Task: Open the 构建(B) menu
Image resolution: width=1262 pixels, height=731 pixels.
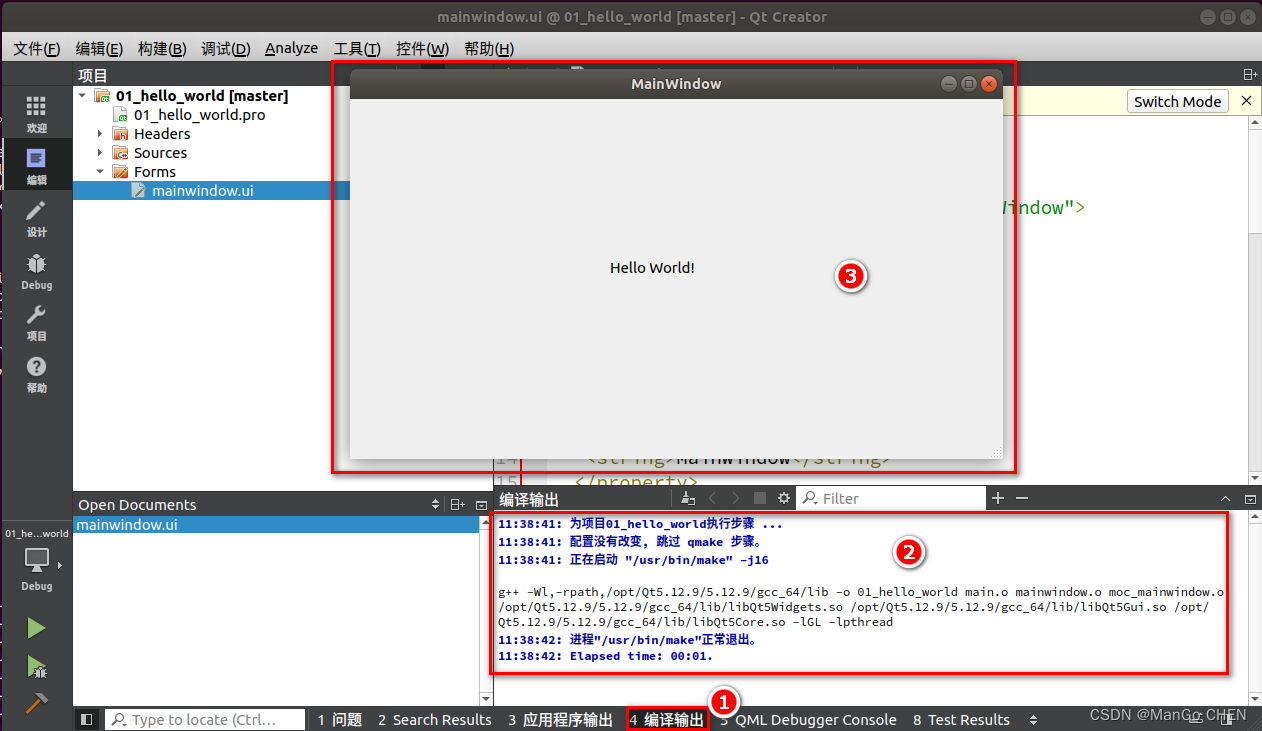Action: [x=162, y=48]
